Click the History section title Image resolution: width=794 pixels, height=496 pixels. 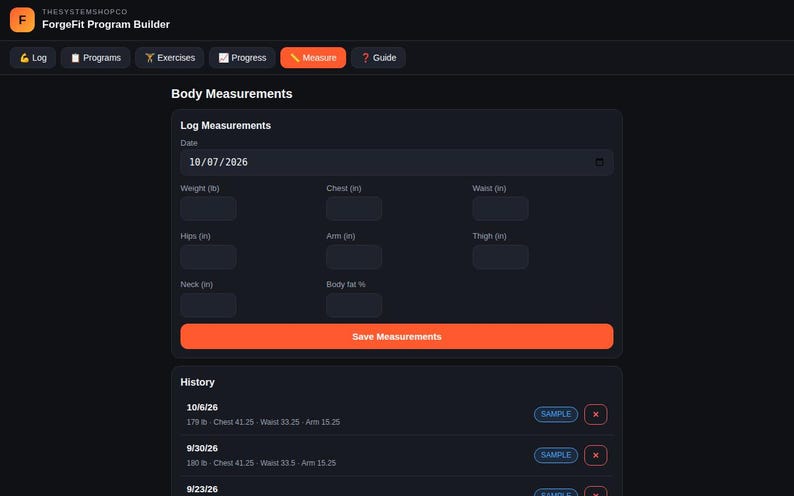pyautogui.click(x=197, y=382)
